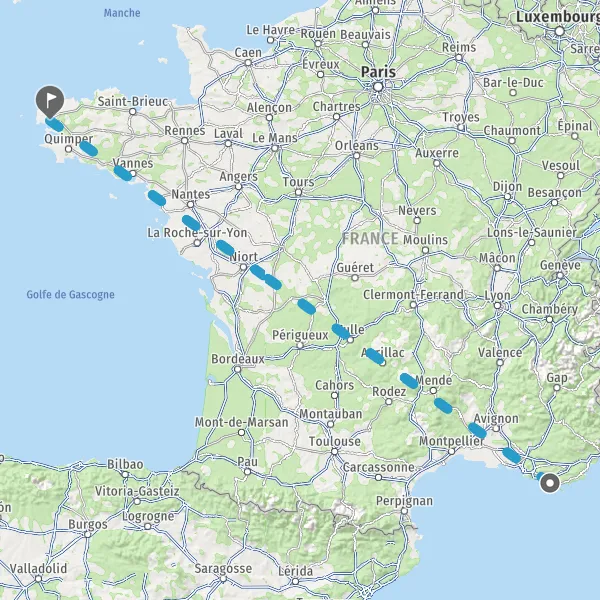Click the Golfe de Gascogne label
Image resolution: width=600 pixels, height=600 pixels.
[x=70, y=295]
